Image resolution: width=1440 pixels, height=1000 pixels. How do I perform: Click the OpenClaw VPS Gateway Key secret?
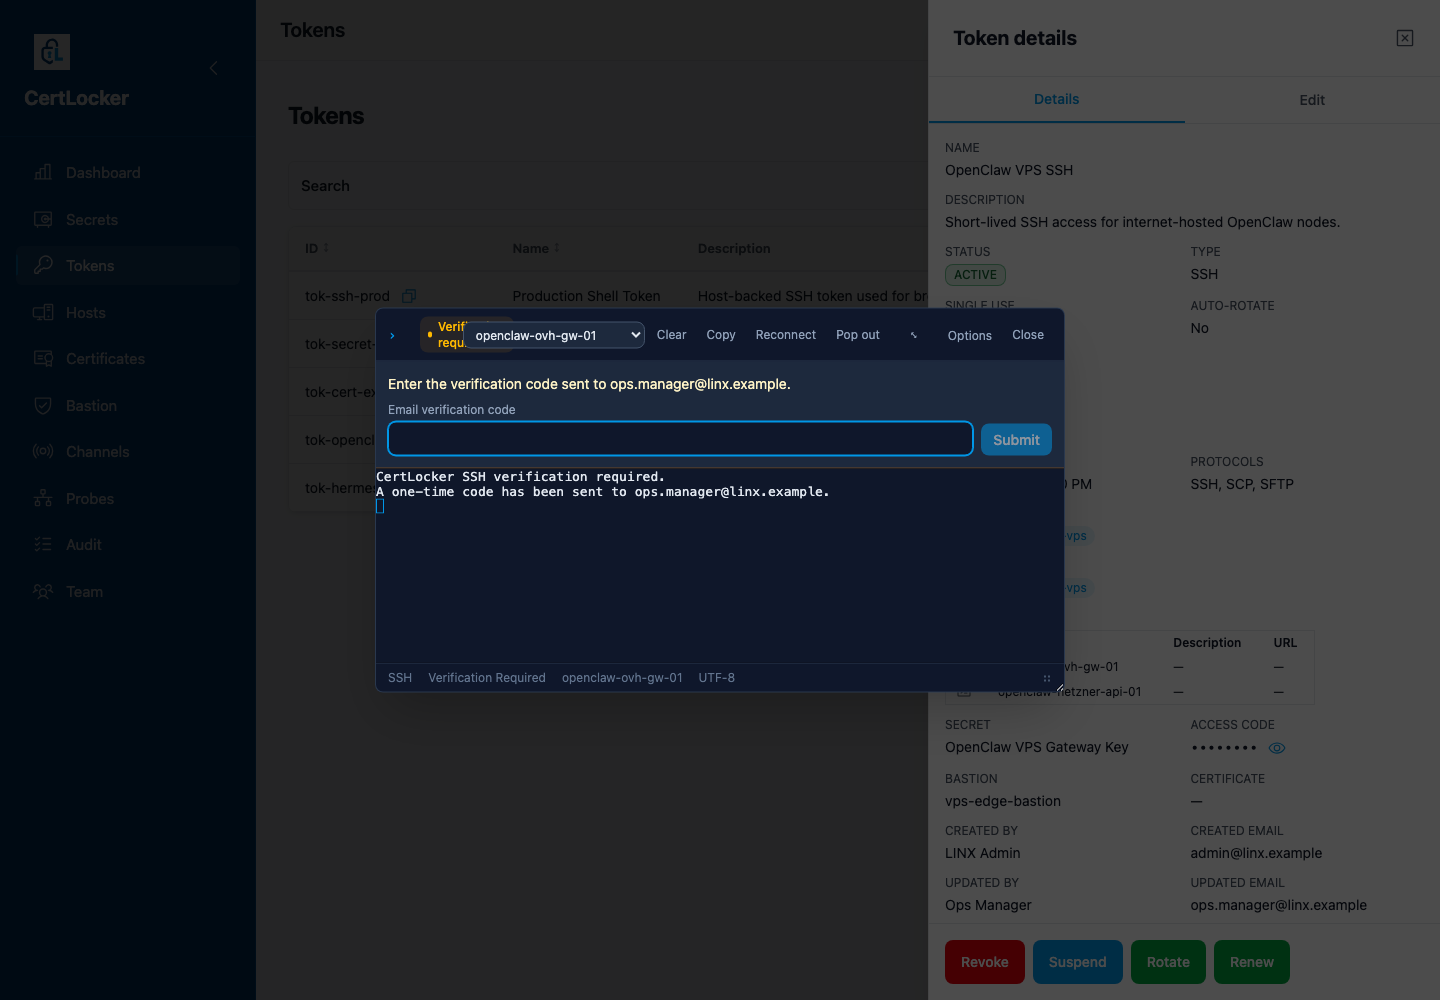(1036, 747)
